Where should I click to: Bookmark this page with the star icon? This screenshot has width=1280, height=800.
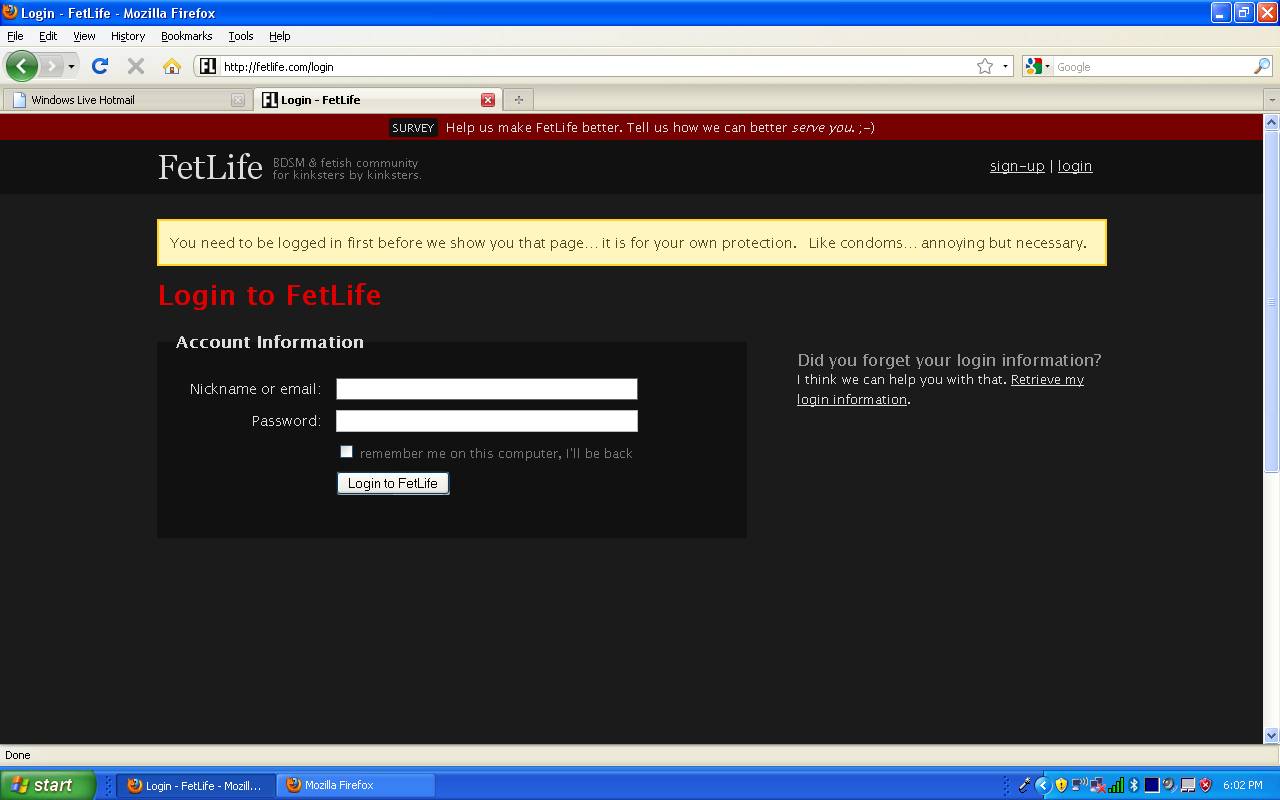pos(985,66)
